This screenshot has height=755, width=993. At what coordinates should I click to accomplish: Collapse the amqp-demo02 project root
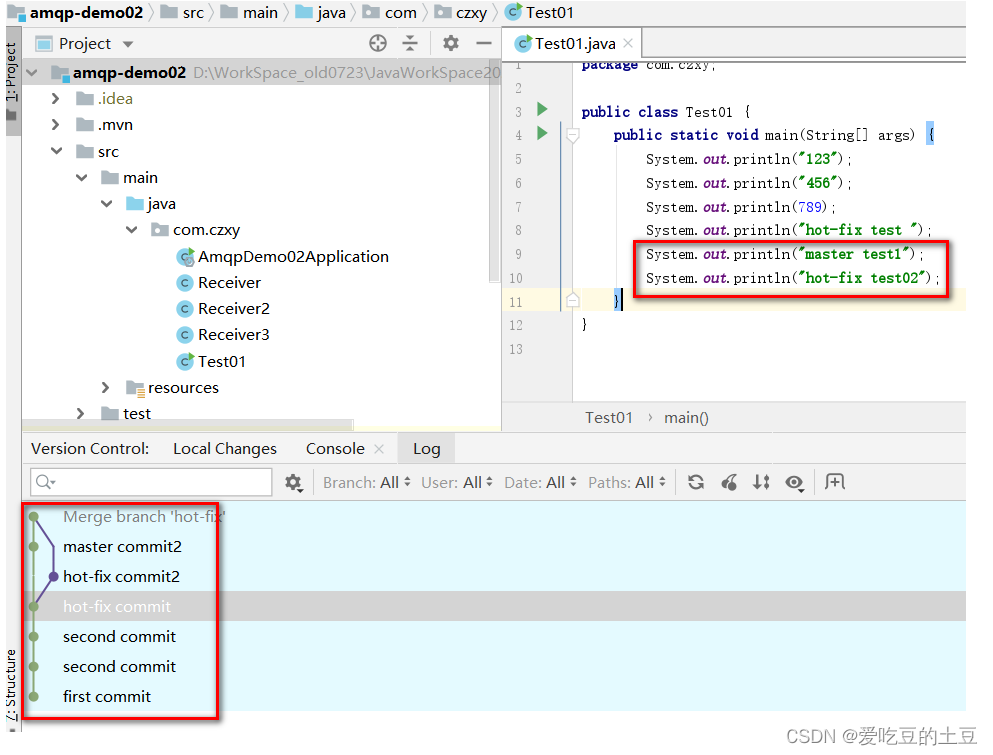(x=32, y=73)
